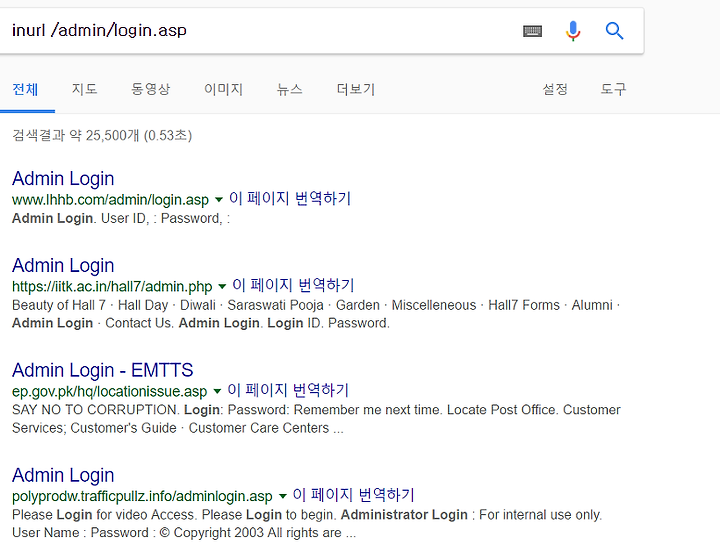The image size is (720, 552).
Task: Open 설정 settings menu
Action: 555,89
